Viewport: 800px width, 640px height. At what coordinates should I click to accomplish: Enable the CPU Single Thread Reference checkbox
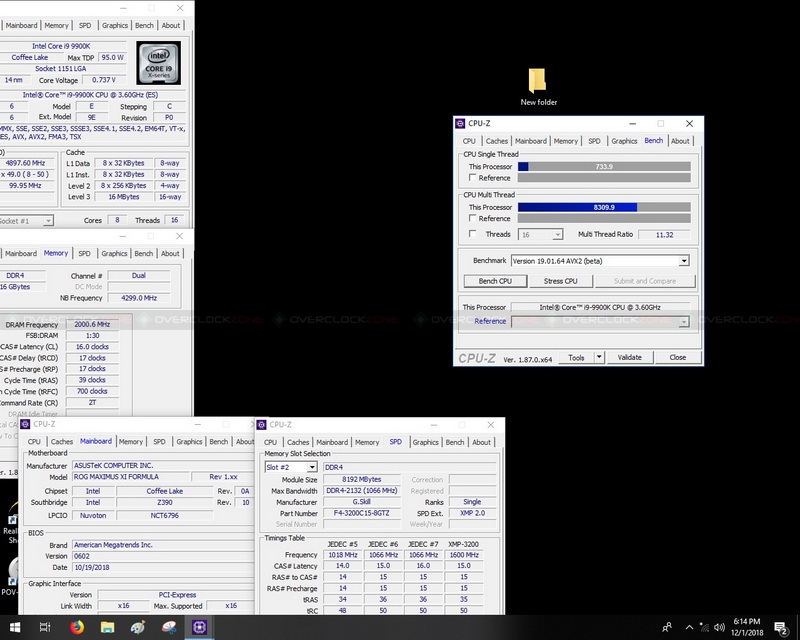pyautogui.click(x=473, y=178)
